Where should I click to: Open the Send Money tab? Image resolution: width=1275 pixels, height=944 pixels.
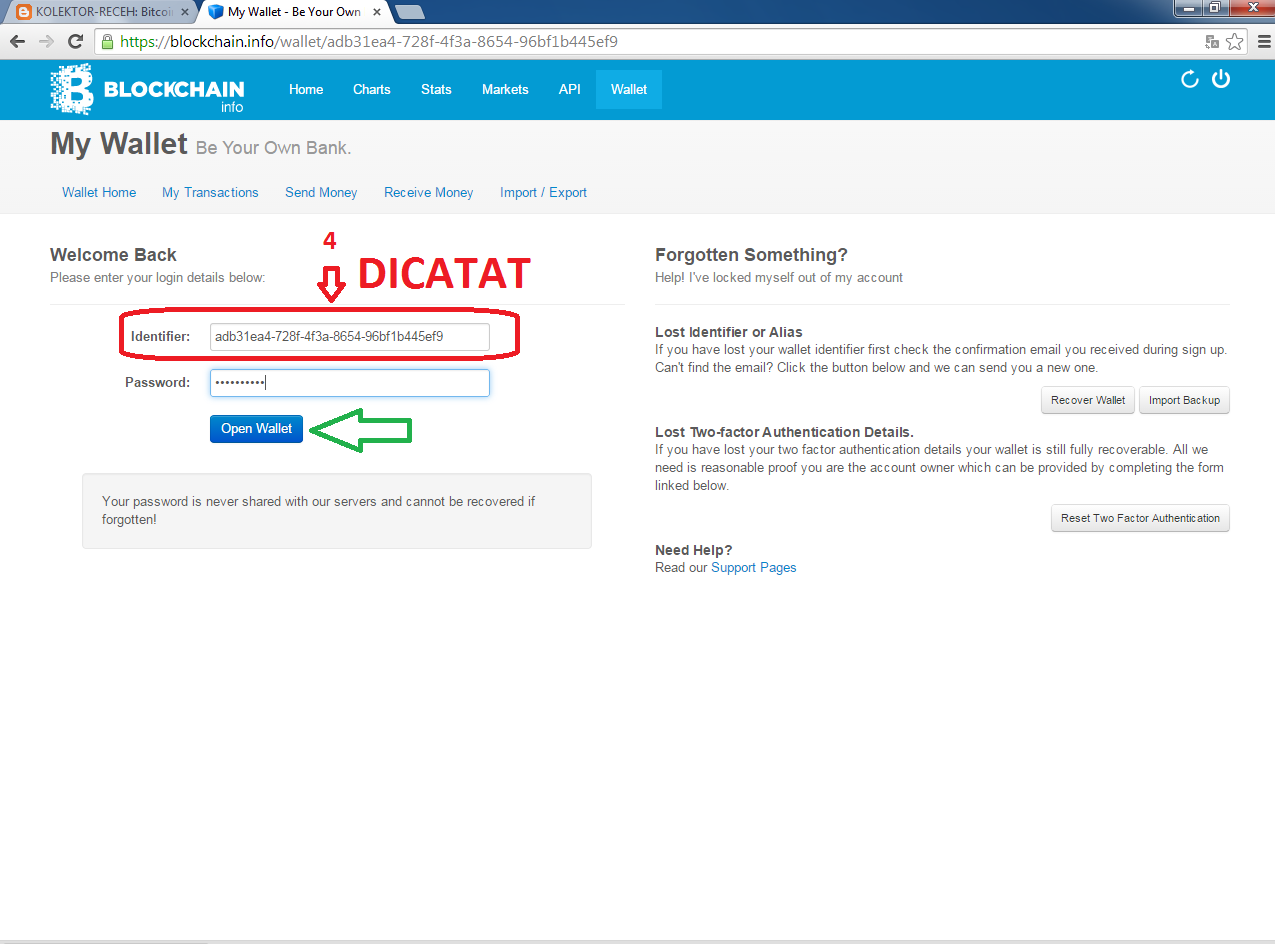click(321, 192)
